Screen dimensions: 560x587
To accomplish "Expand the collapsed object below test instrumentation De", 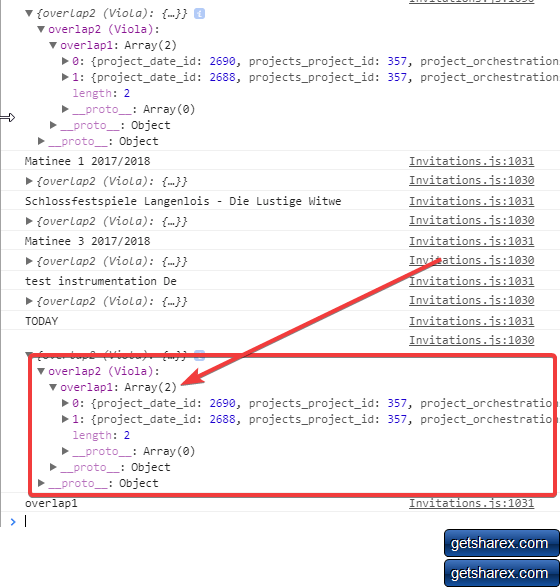I will (x=29, y=301).
